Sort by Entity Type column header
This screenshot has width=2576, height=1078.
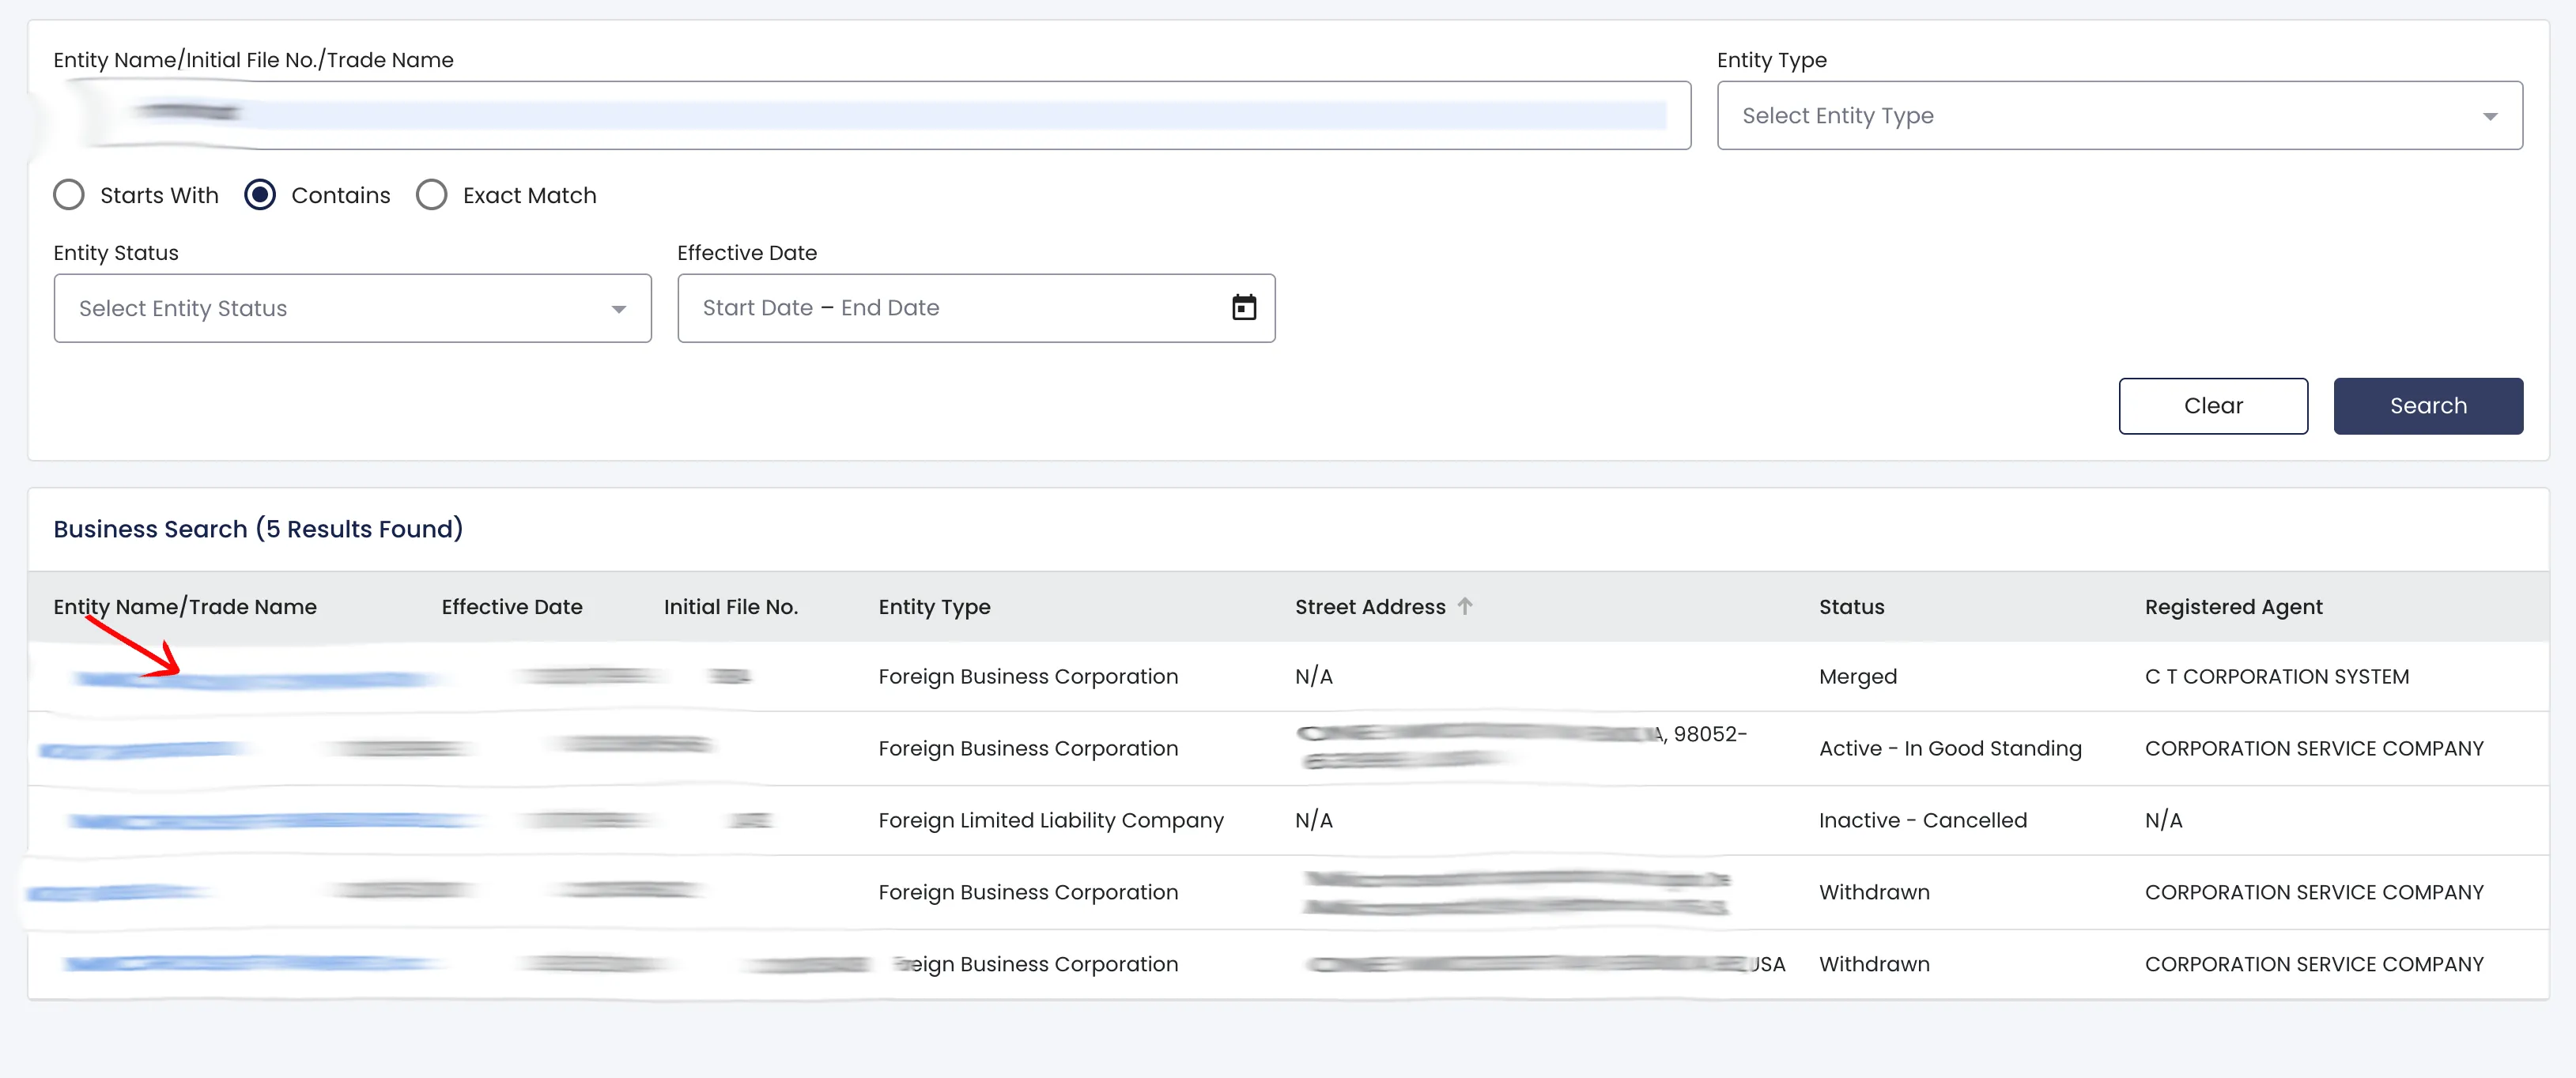[934, 607]
